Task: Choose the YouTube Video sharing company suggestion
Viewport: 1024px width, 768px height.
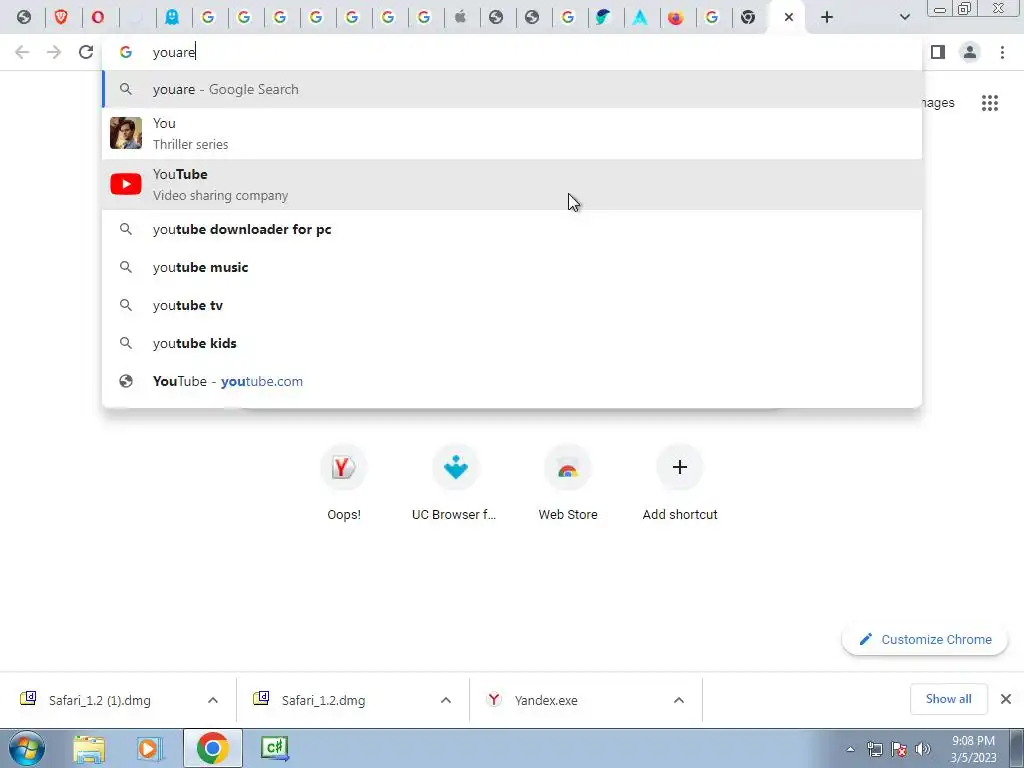Action: [512, 184]
